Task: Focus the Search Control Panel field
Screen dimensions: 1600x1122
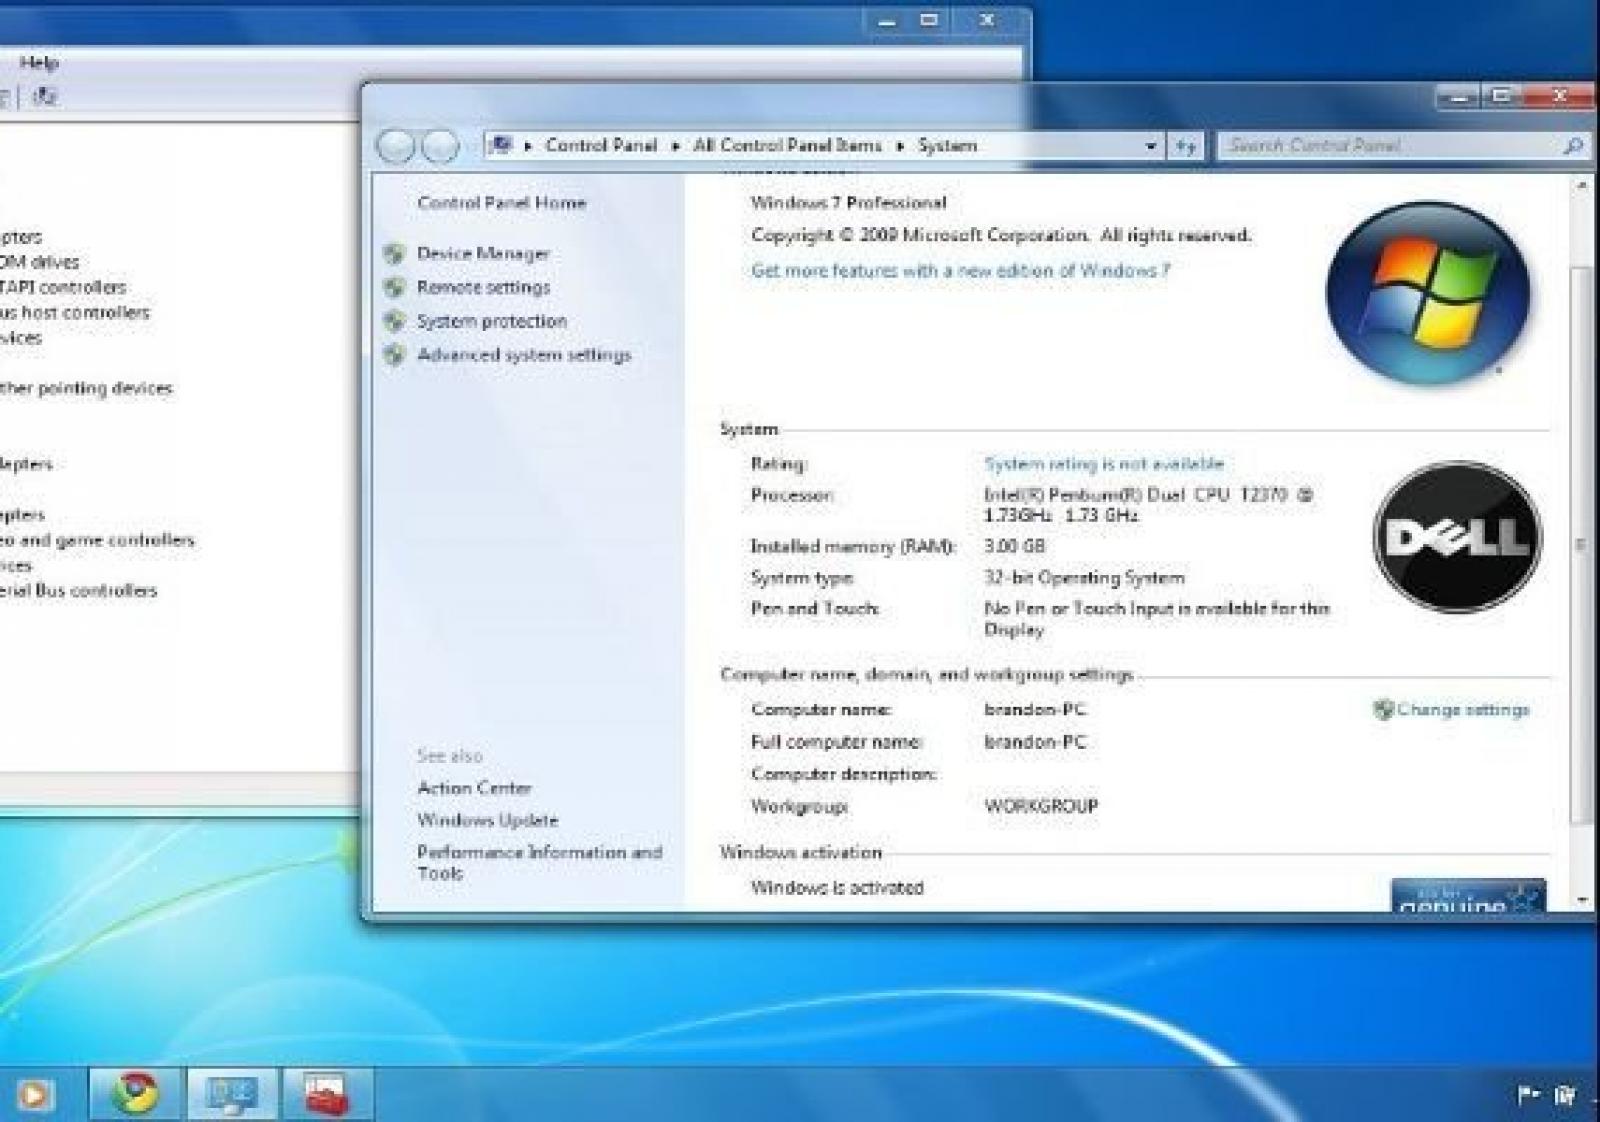Action: pos(1390,146)
